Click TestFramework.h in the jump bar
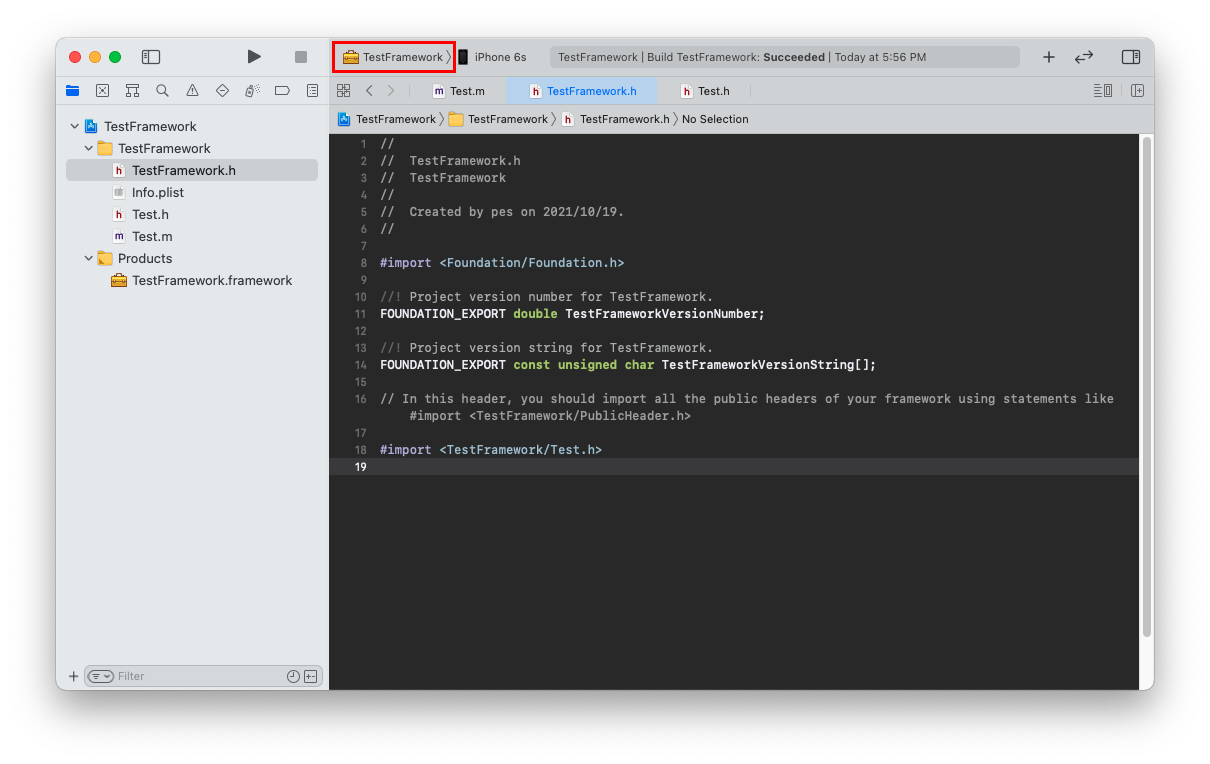1210x764 pixels. [616, 119]
